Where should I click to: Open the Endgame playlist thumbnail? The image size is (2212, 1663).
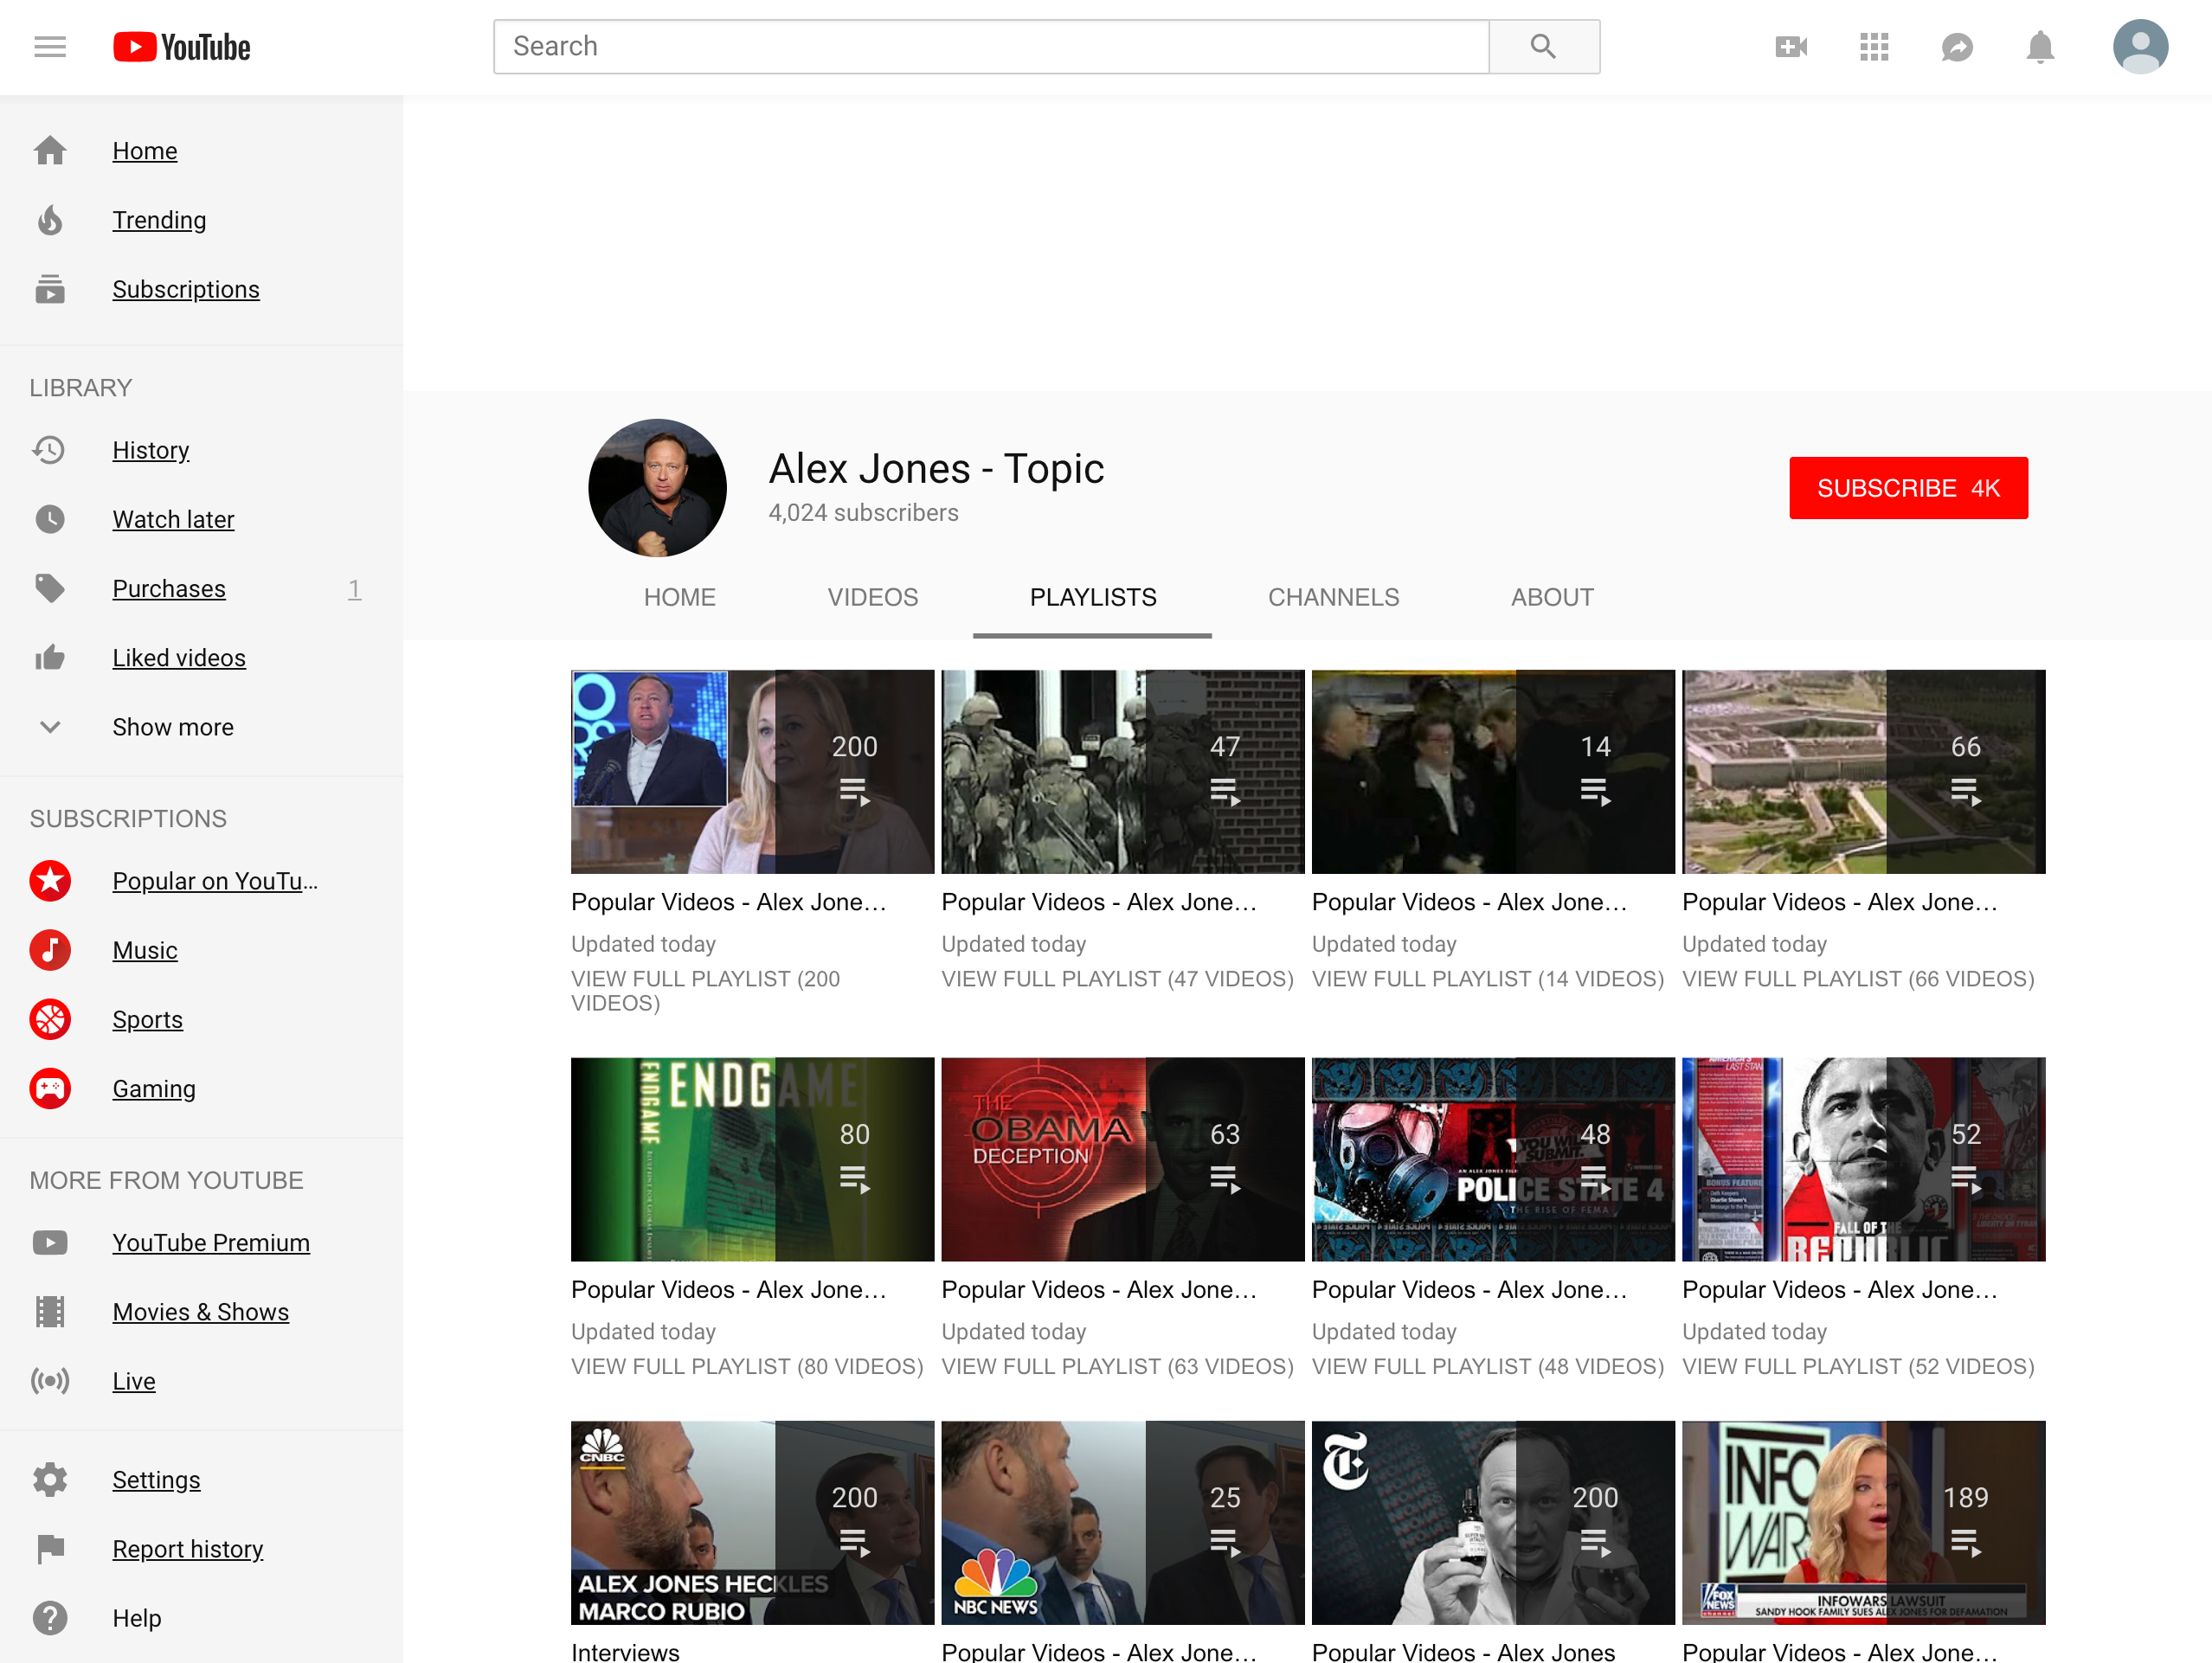752,1159
